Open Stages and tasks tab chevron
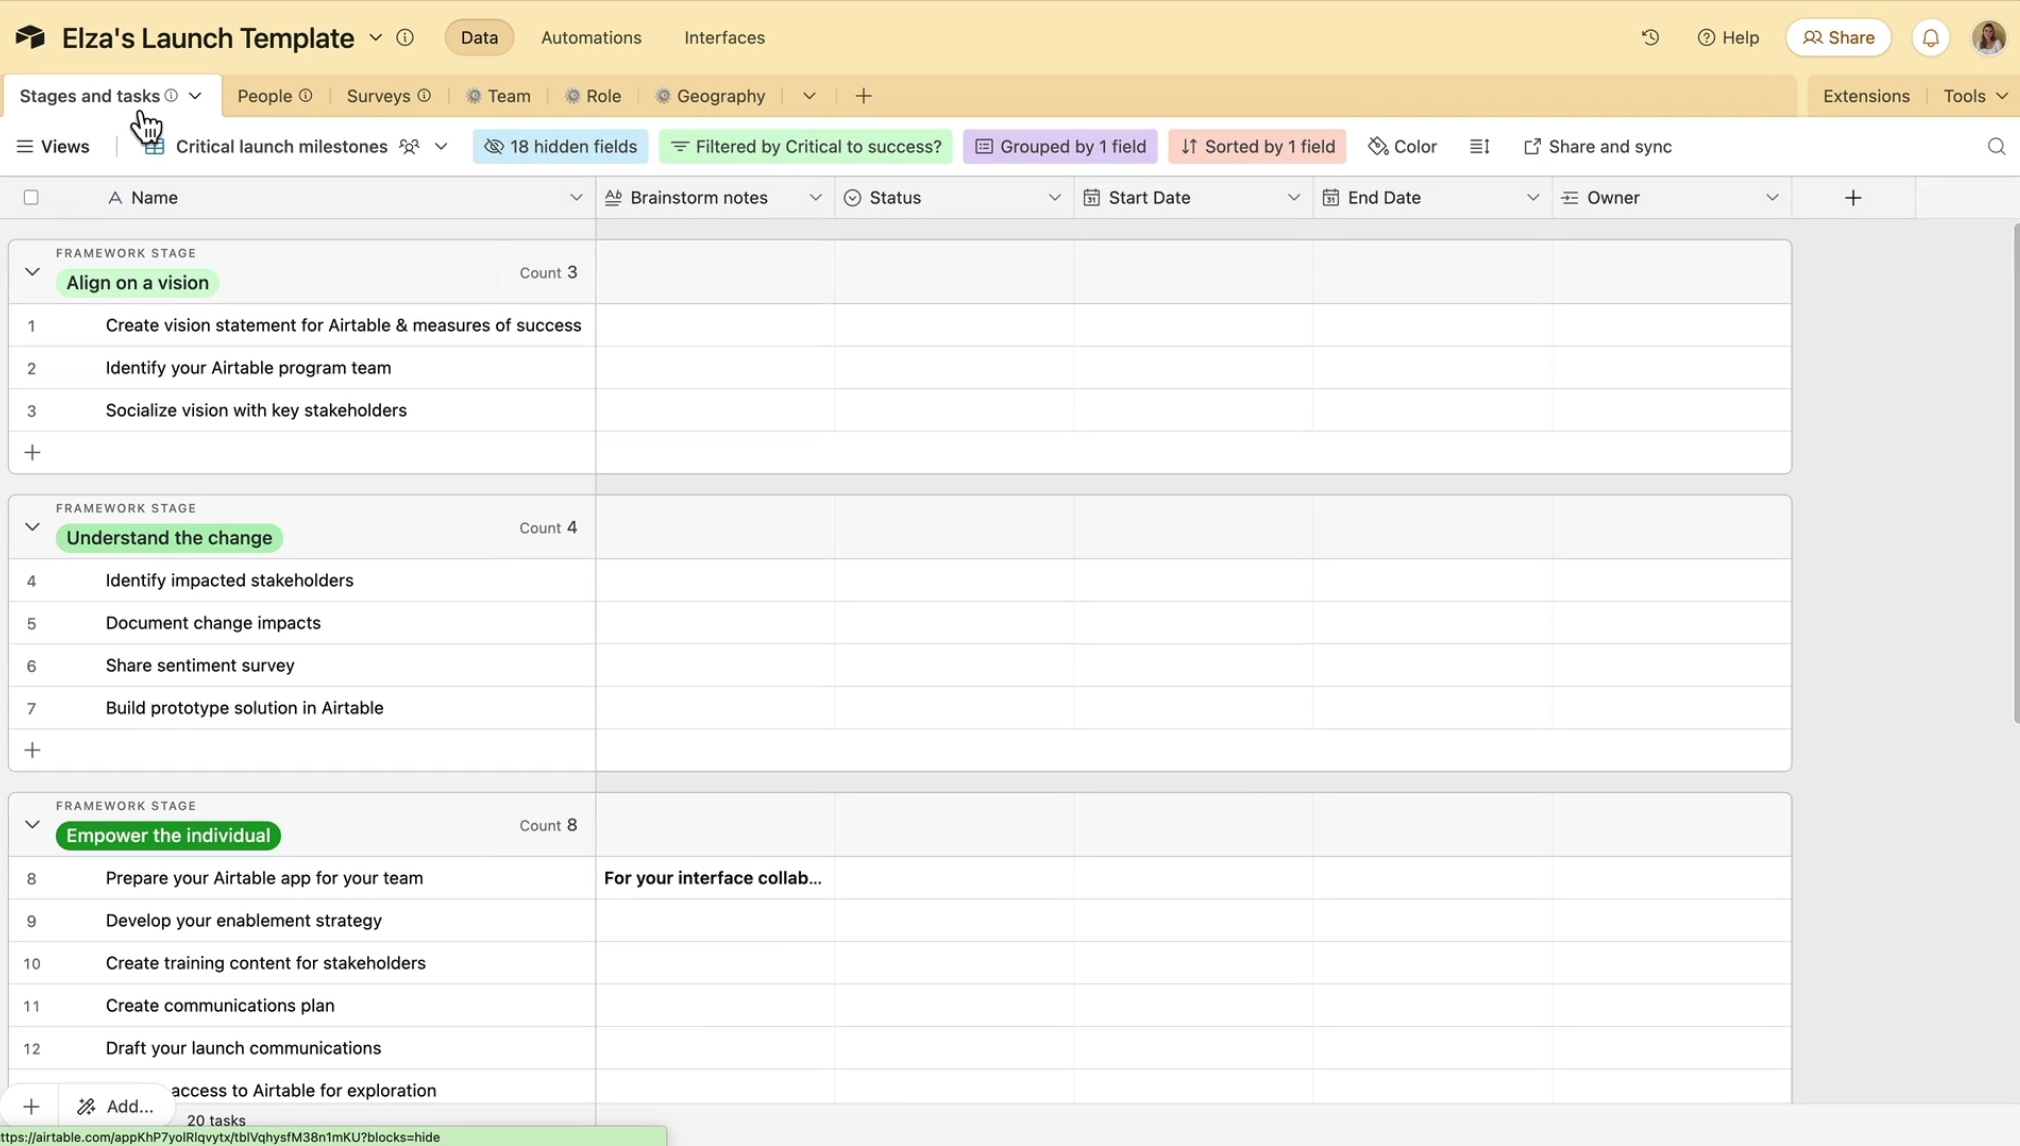Image resolution: width=2020 pixels, height=1146 pixels. 195,96
